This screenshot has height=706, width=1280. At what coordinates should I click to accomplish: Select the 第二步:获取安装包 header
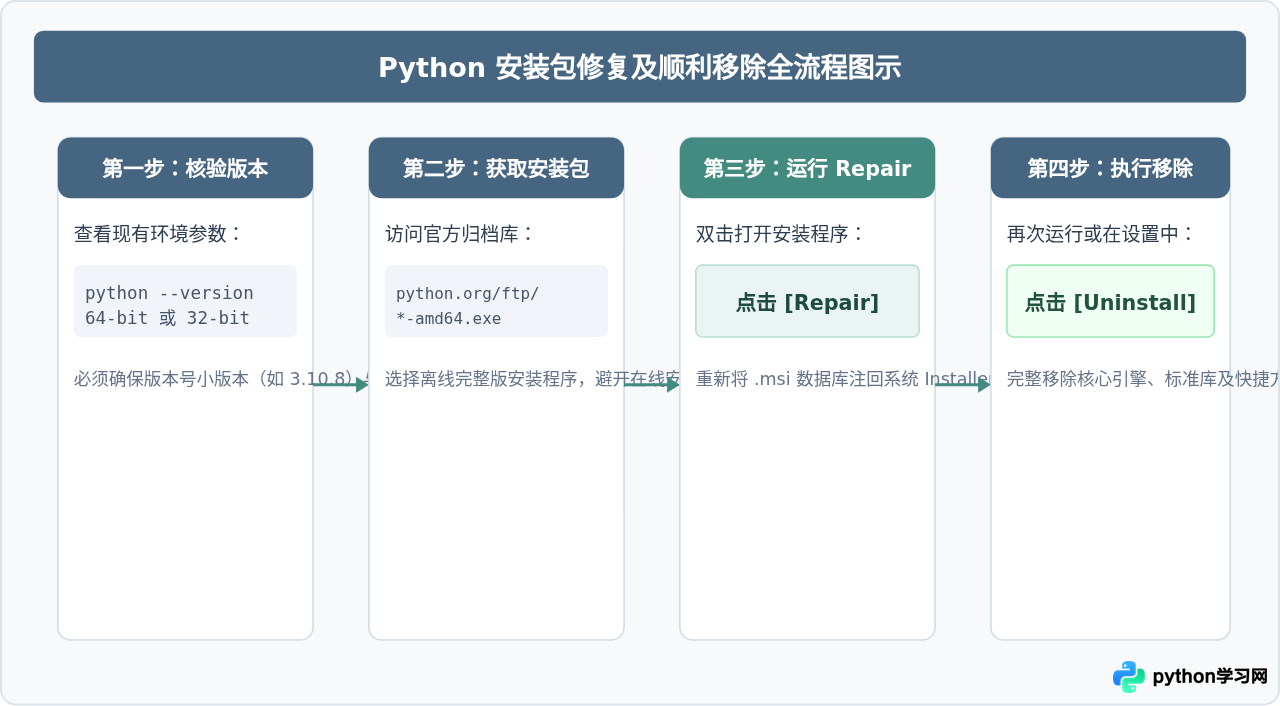(x=496, y=168)
